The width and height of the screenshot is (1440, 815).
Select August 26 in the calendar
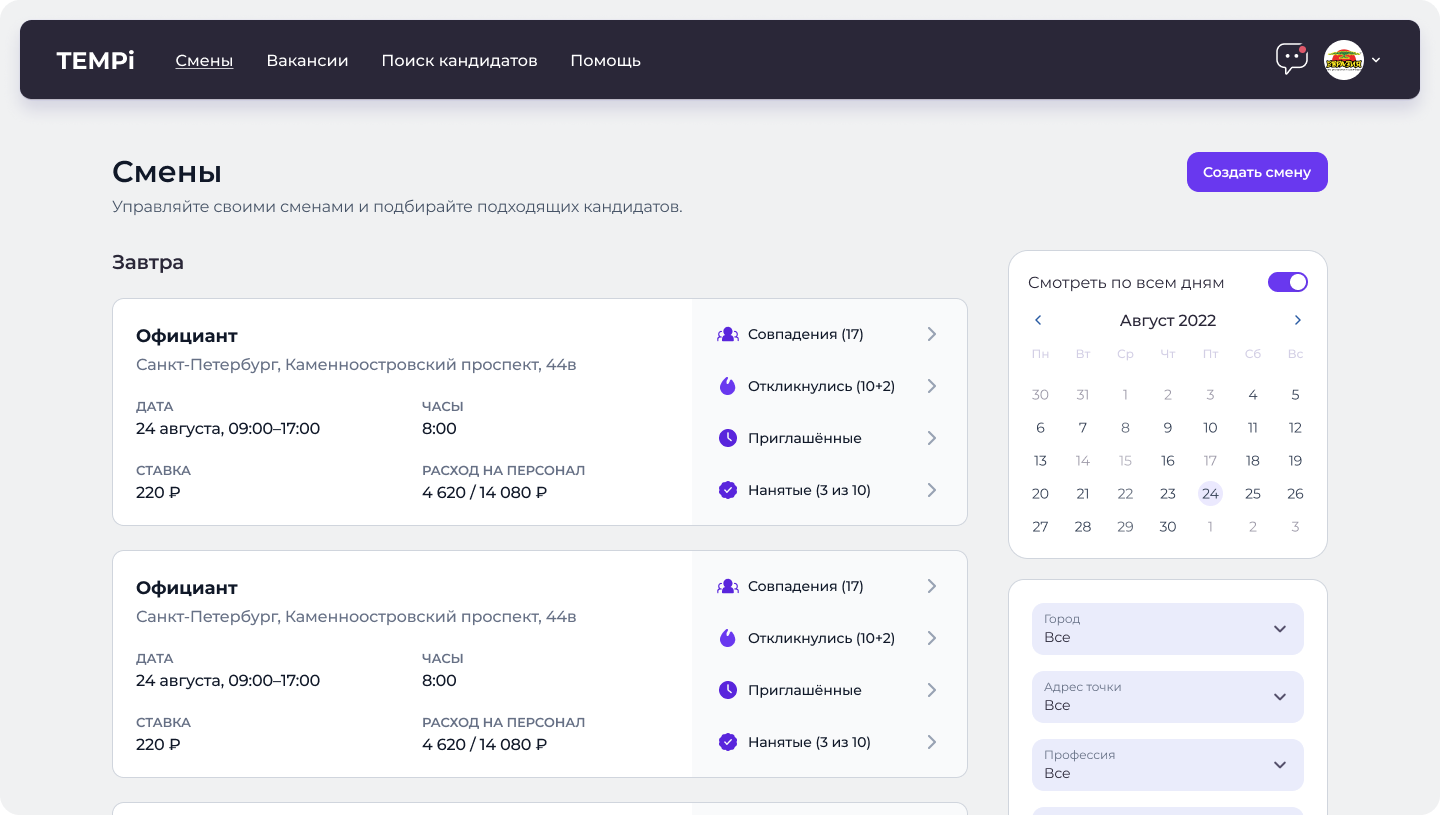(x=1295, y=494)
